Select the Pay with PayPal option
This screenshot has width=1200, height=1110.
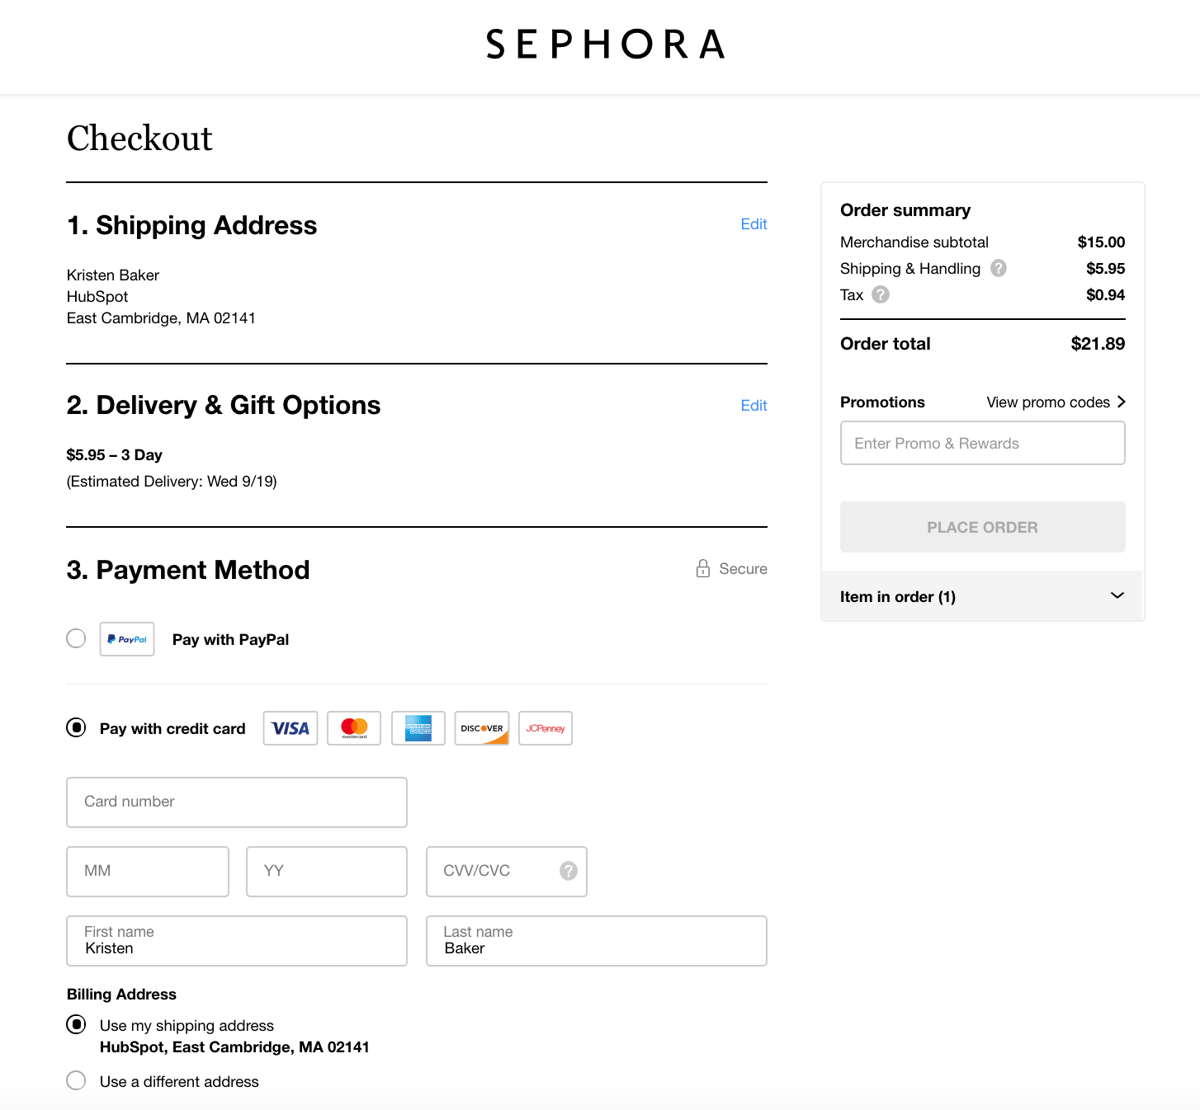click(x=76, y=638)
